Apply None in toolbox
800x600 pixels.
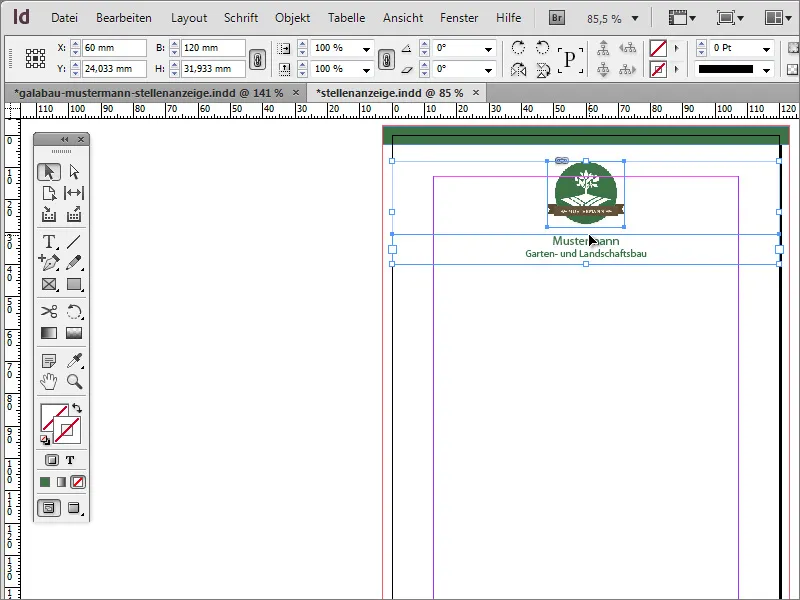pos(78,482)
